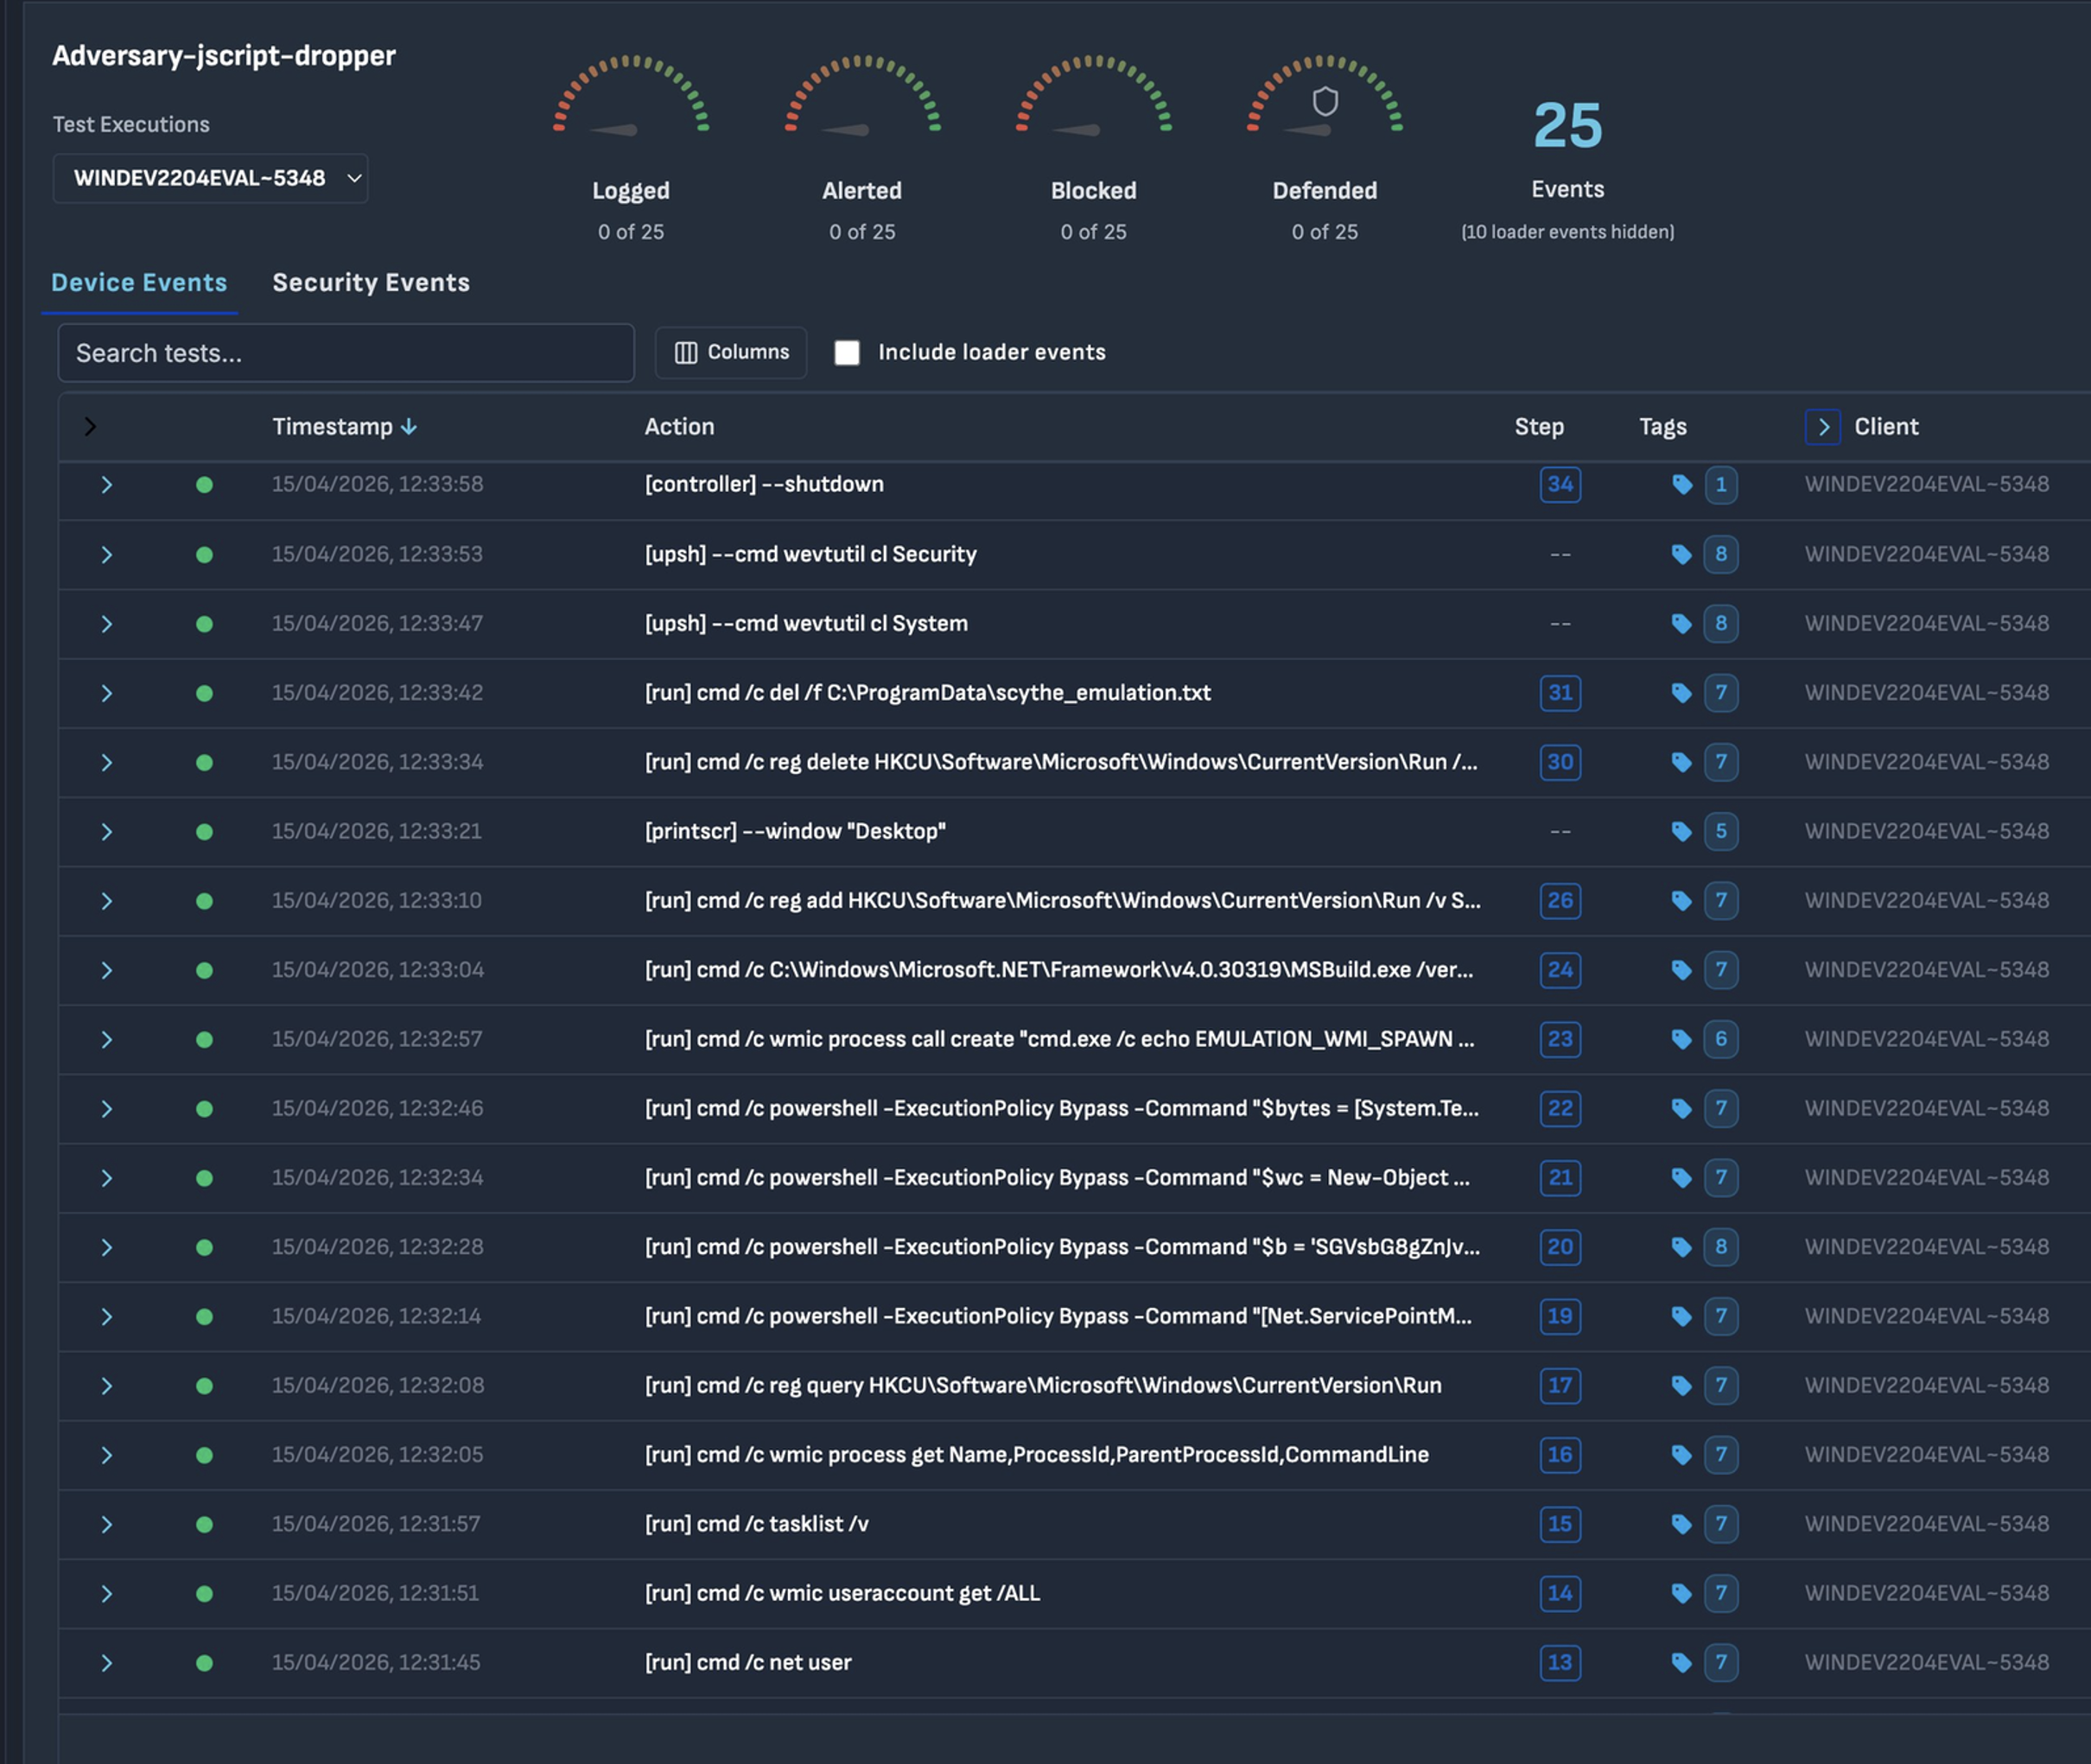Open the Test Executions dropdown WINDEV2204EVAL-5348
Image resolution: width=2091 pixels, height=1764 pixels.
tap(210, 178)
